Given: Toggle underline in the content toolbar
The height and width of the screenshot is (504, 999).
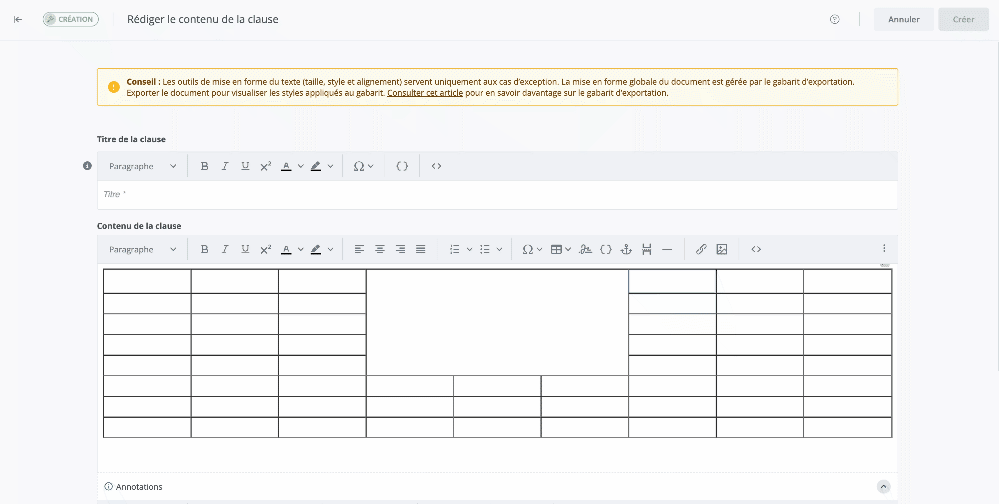Looking at the screenshot, I should [x=245, y=249].
